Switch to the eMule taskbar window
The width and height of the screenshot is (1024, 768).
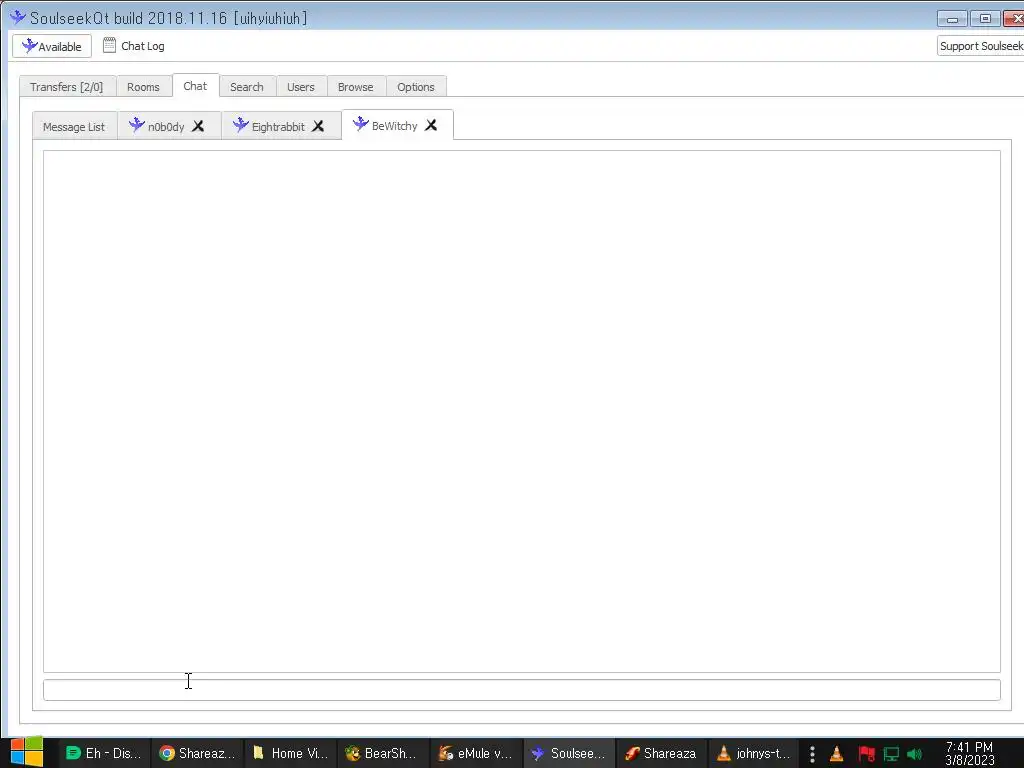tap(476, 754)
